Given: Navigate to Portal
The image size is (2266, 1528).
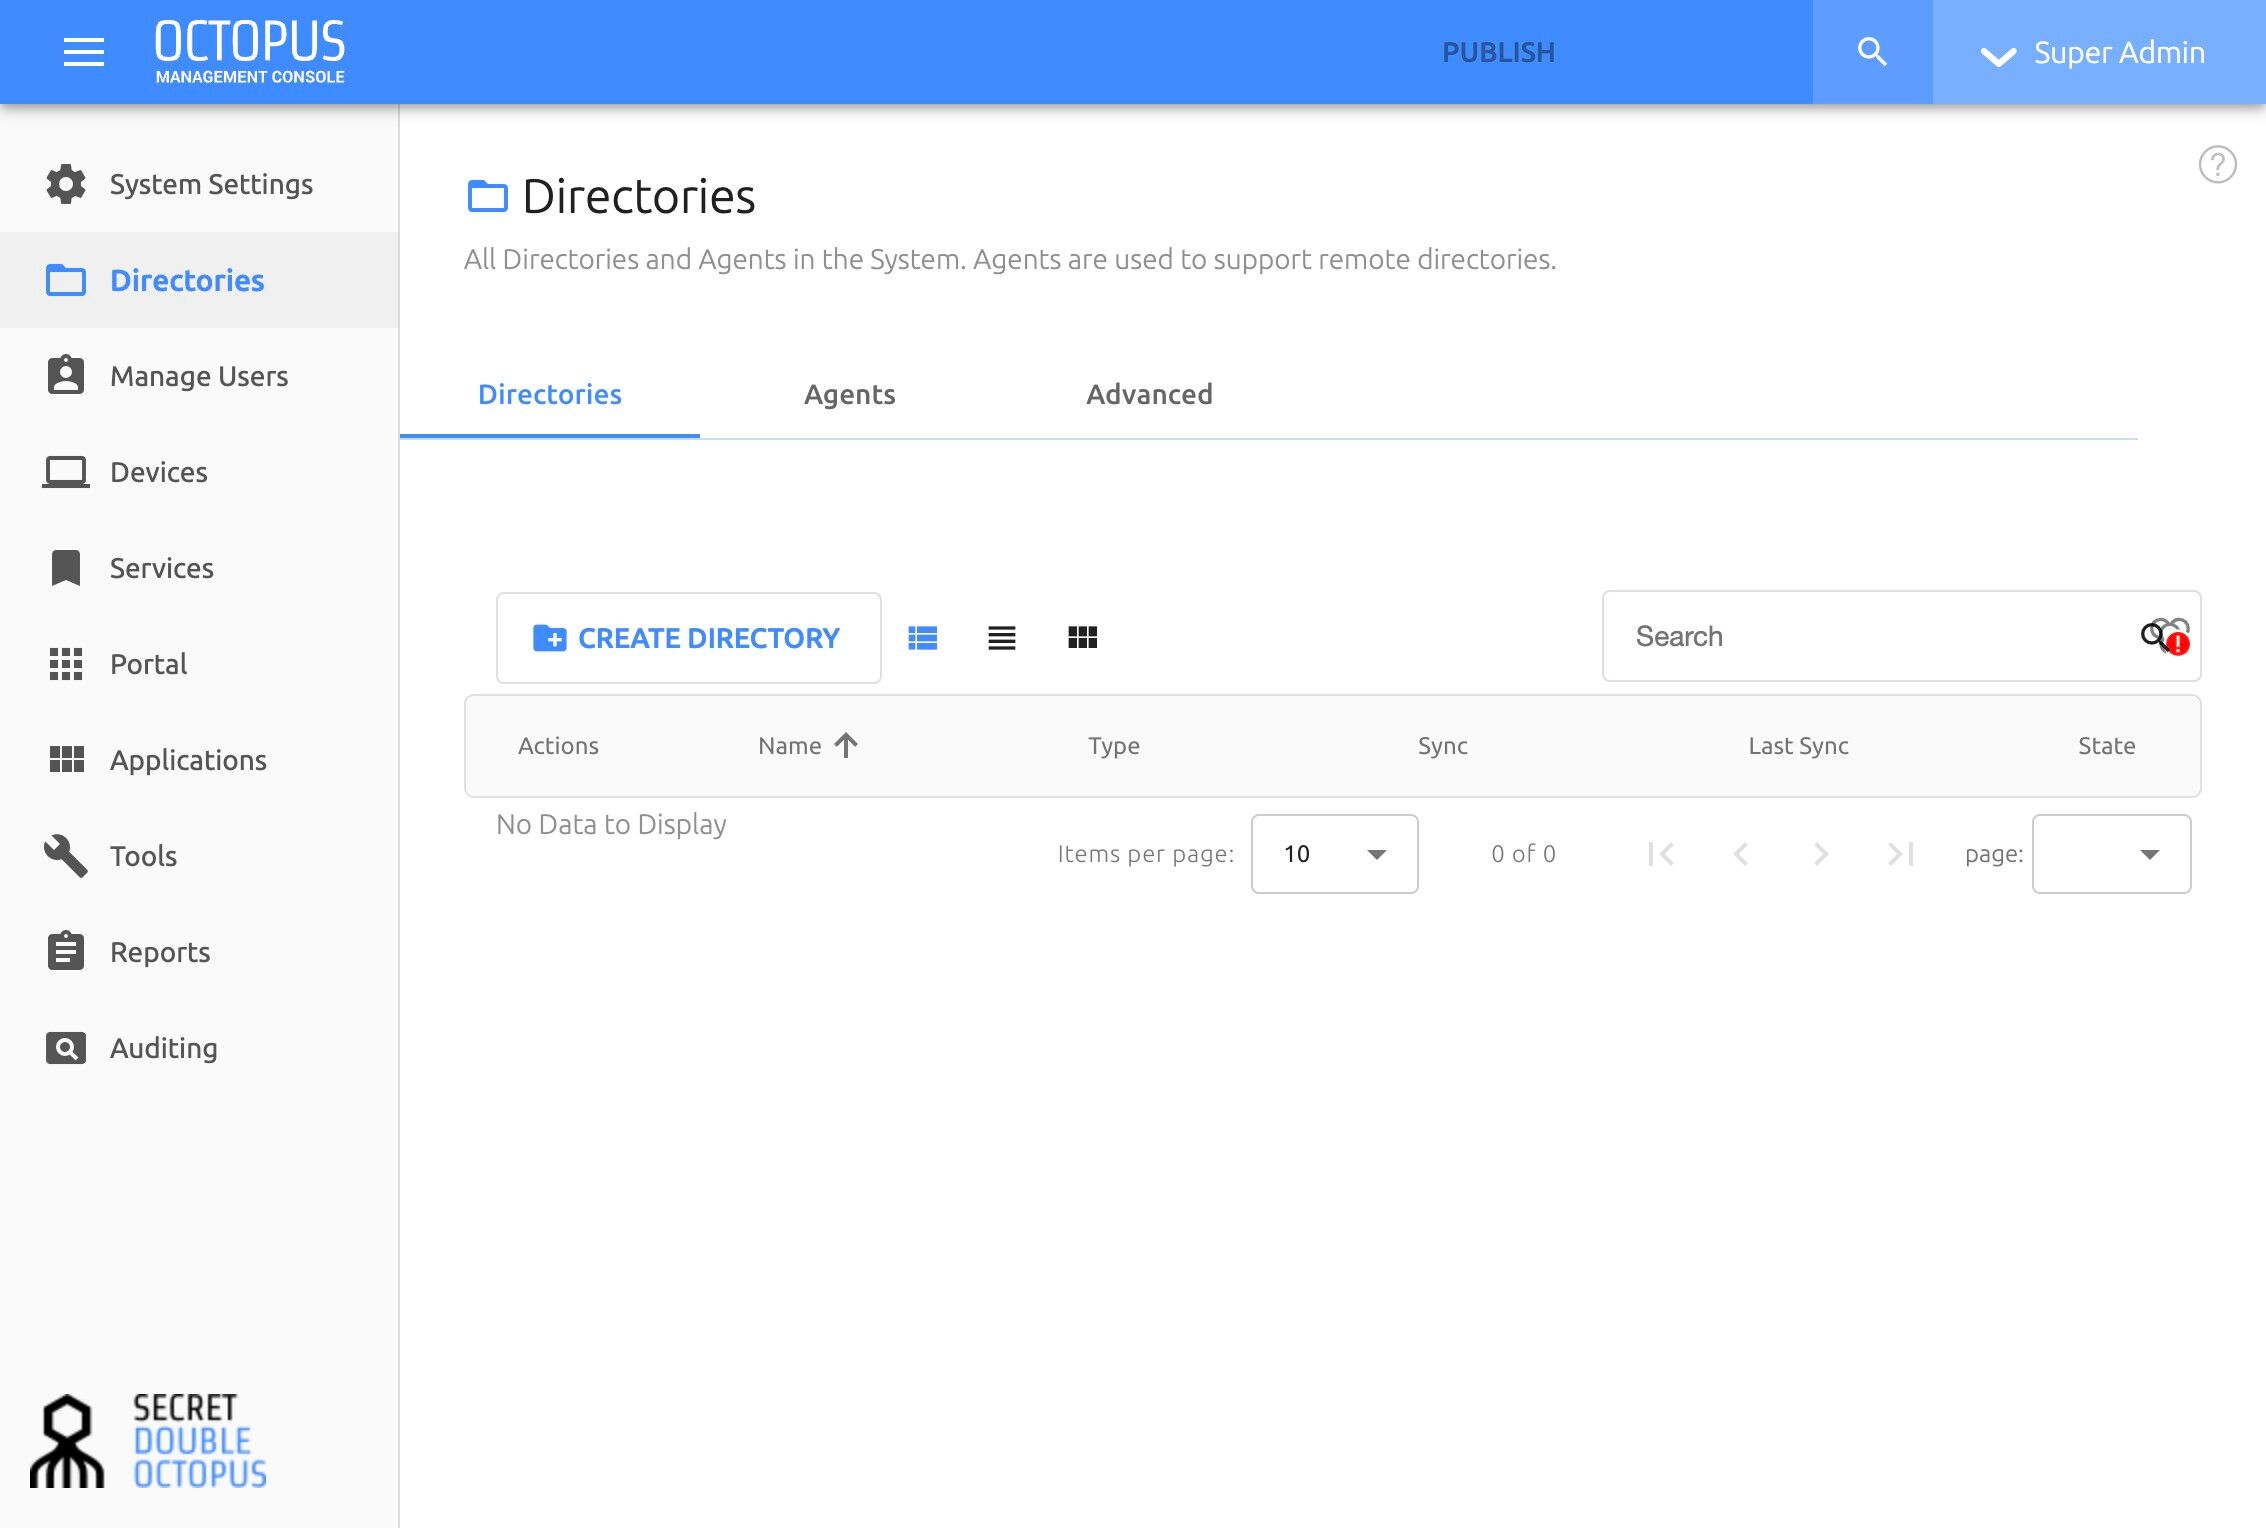Looking at the screenshot, I should [x=200, y=664].
